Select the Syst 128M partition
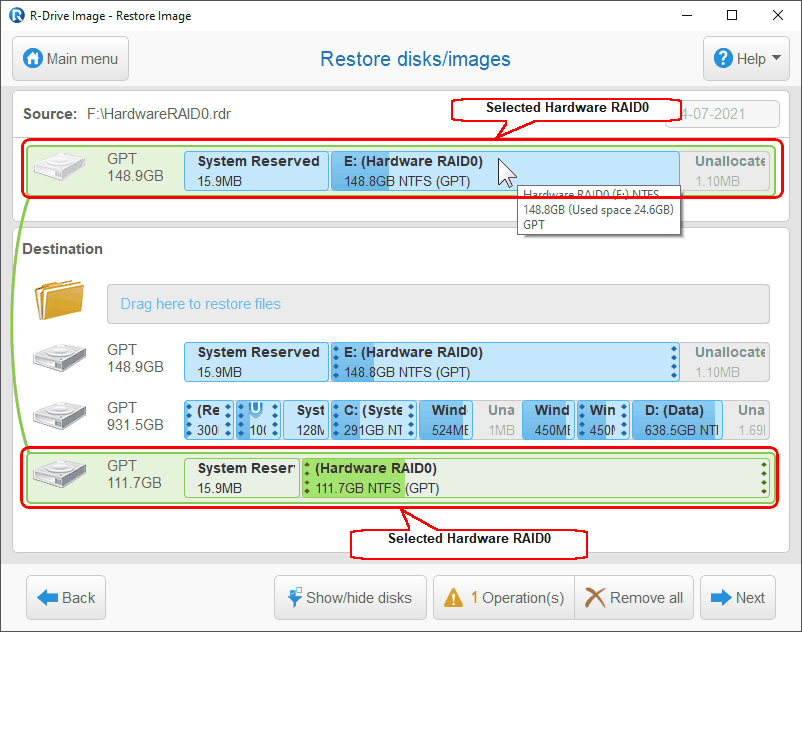Viewport: 802px width, 747px height. (x=306, y=420)
